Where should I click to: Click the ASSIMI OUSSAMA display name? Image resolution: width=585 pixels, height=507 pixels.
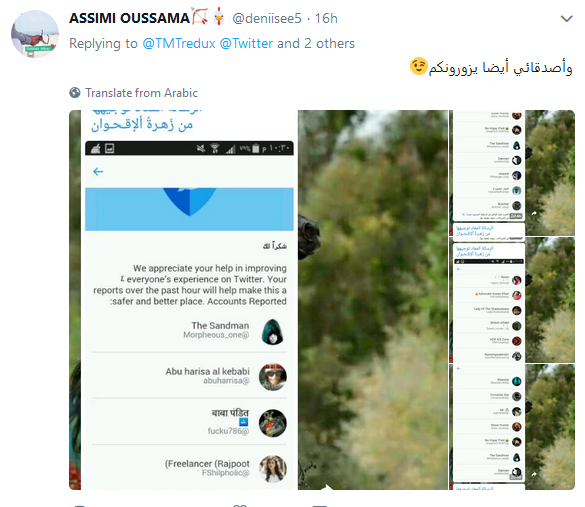coord(129,18)
